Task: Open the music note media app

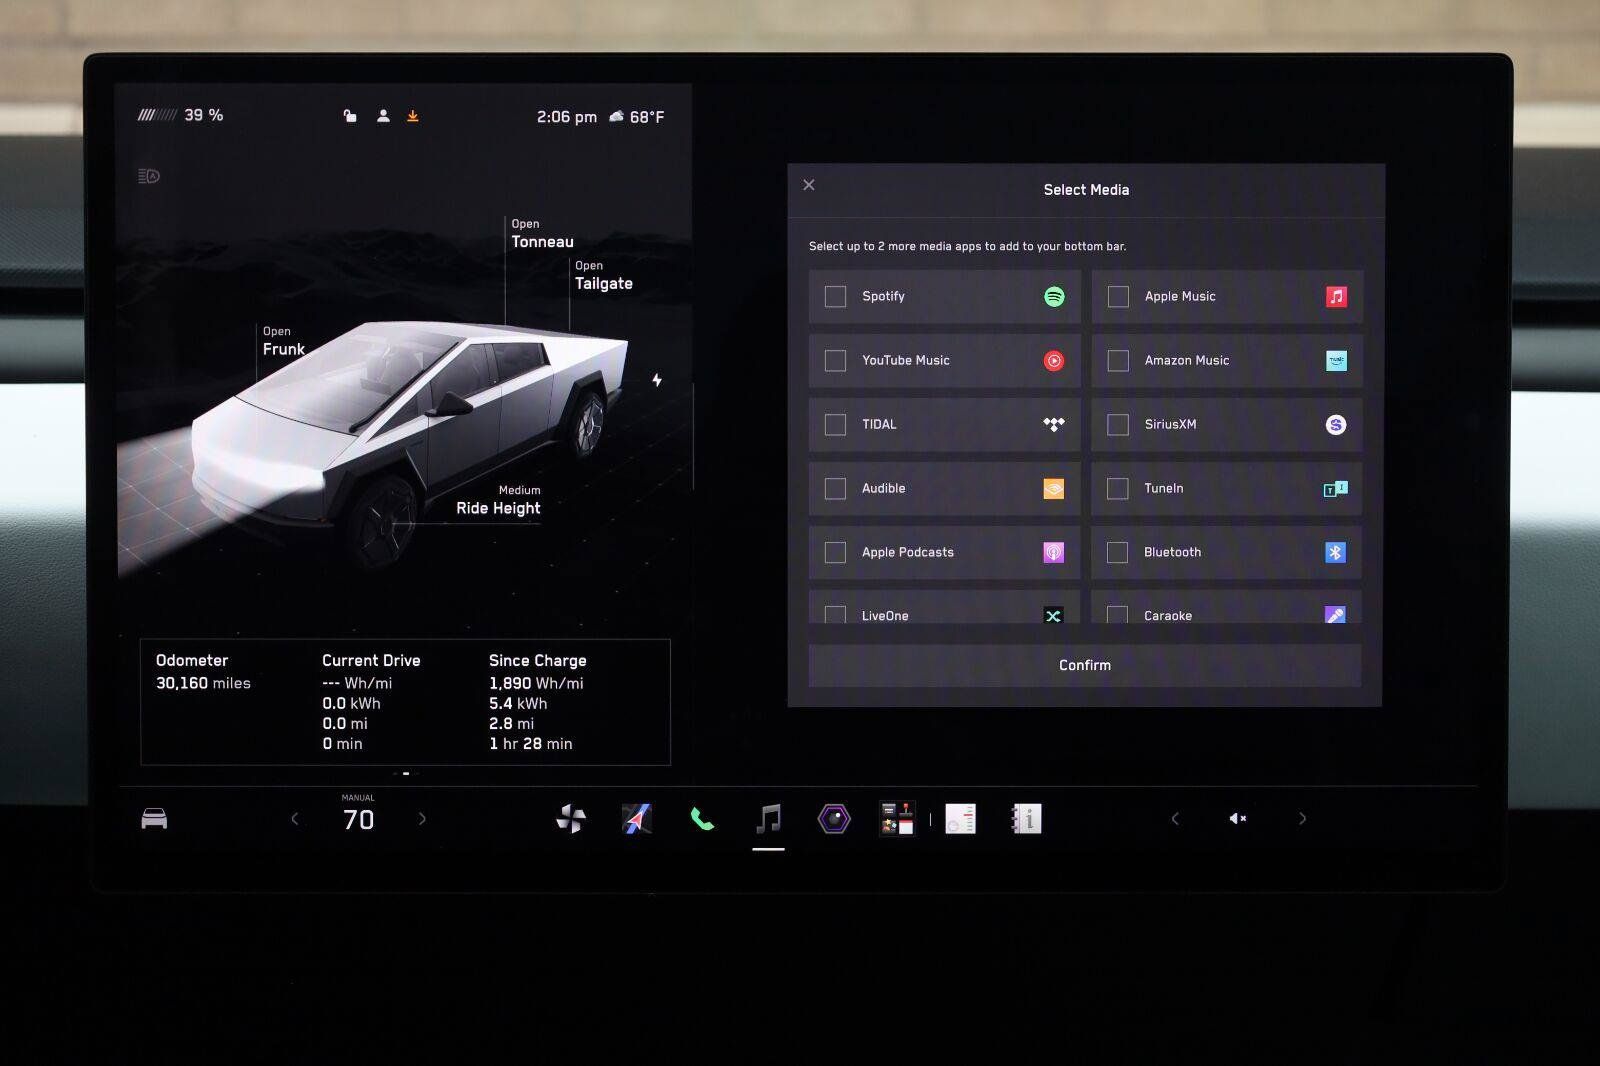Action: pos(768,819)
